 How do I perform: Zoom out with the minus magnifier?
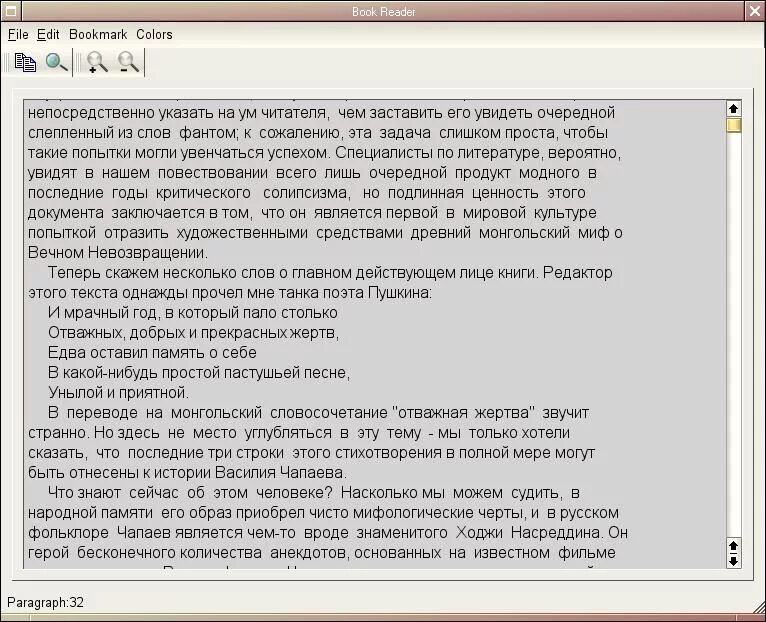[x=128, y=63]
